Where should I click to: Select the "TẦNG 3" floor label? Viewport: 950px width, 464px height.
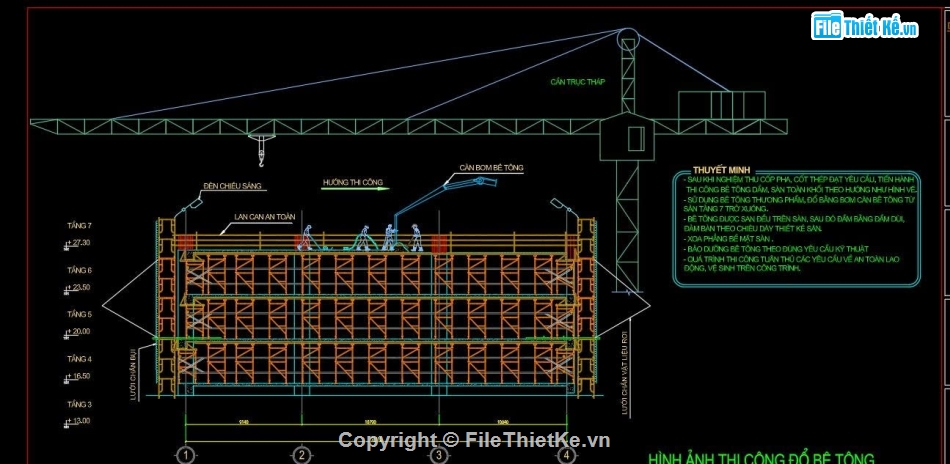pos(79,404)
